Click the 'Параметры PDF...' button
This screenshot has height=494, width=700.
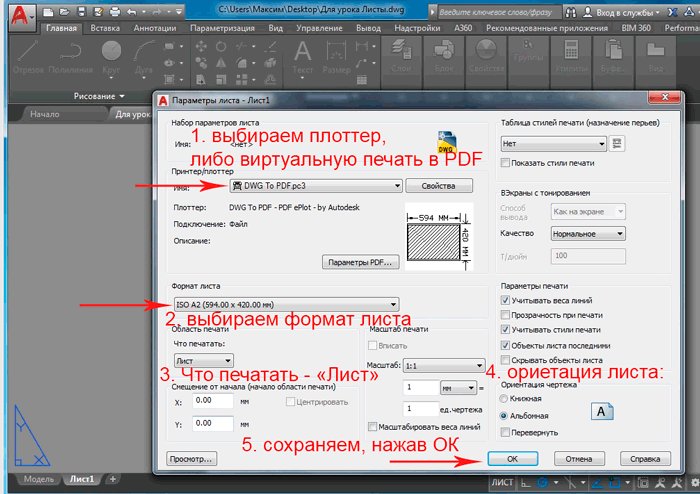click(359, 262)
